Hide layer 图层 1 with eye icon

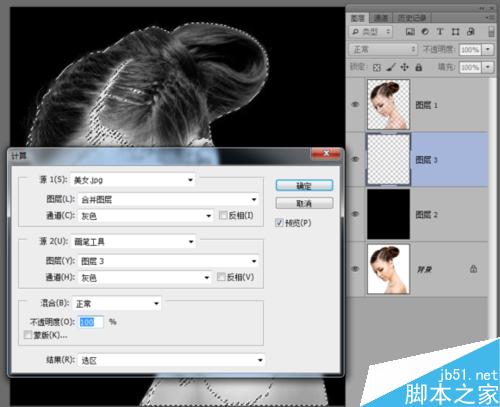[x=356, y=104]
